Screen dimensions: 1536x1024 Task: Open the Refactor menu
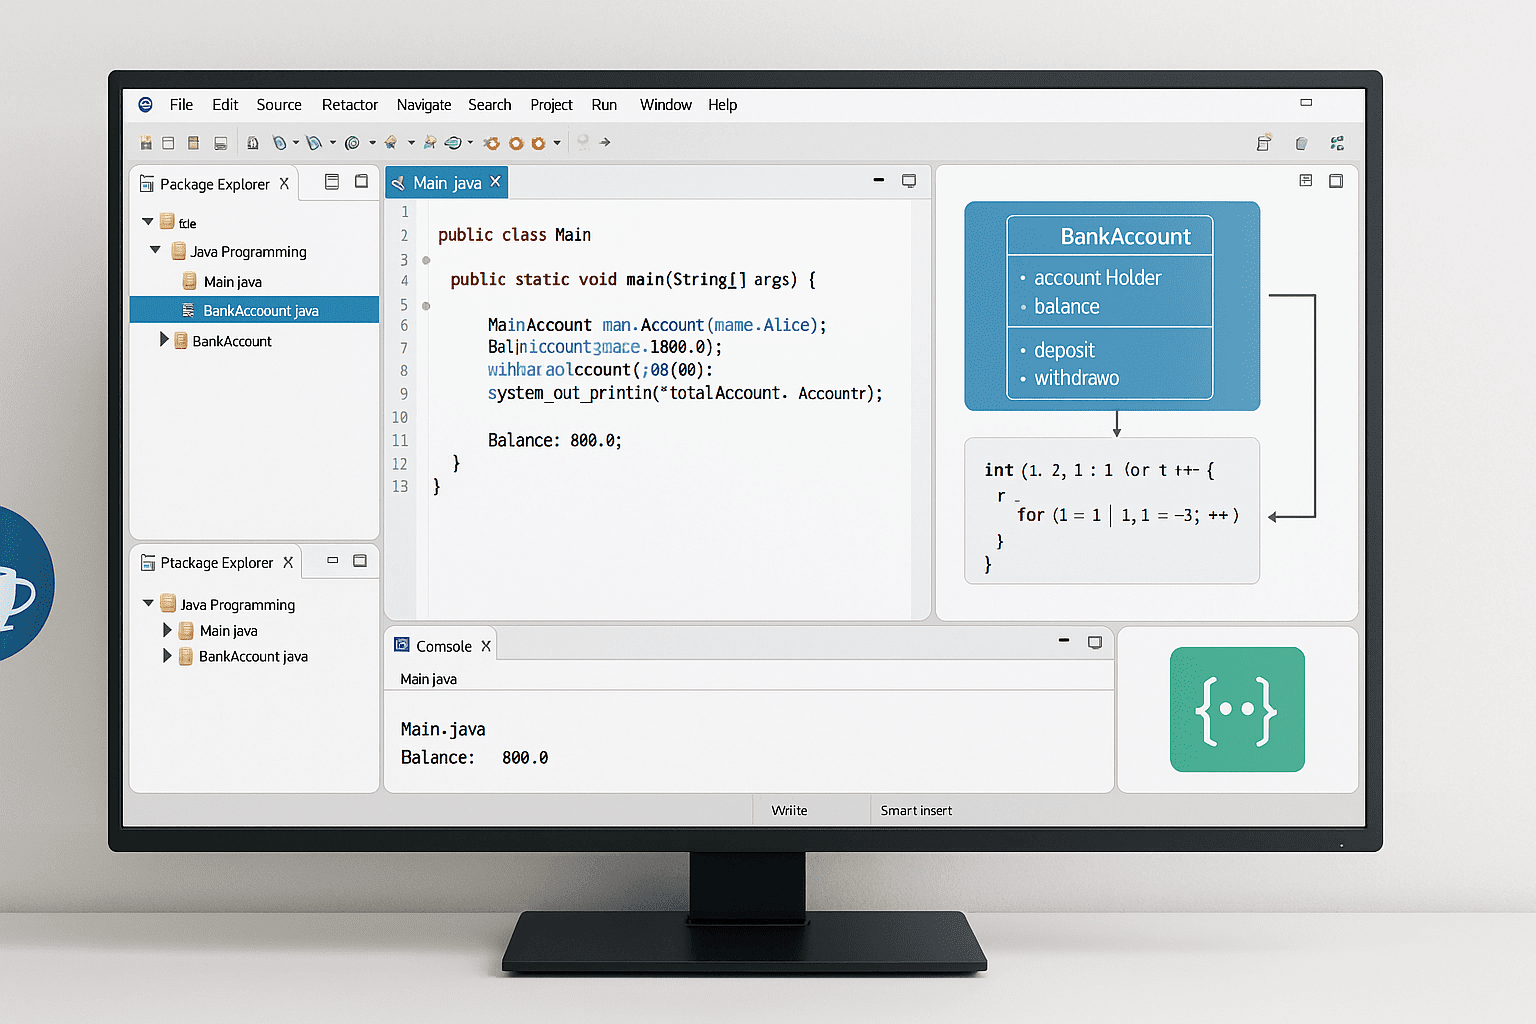point(349,104)
